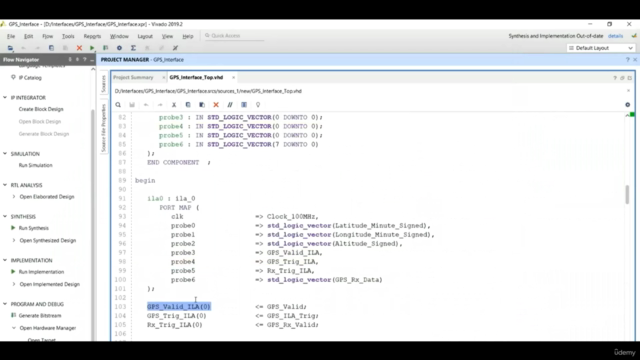Viewport: 640px width, 360px height.
Task: Click Run Synthesis
Action: coord(34,228)
